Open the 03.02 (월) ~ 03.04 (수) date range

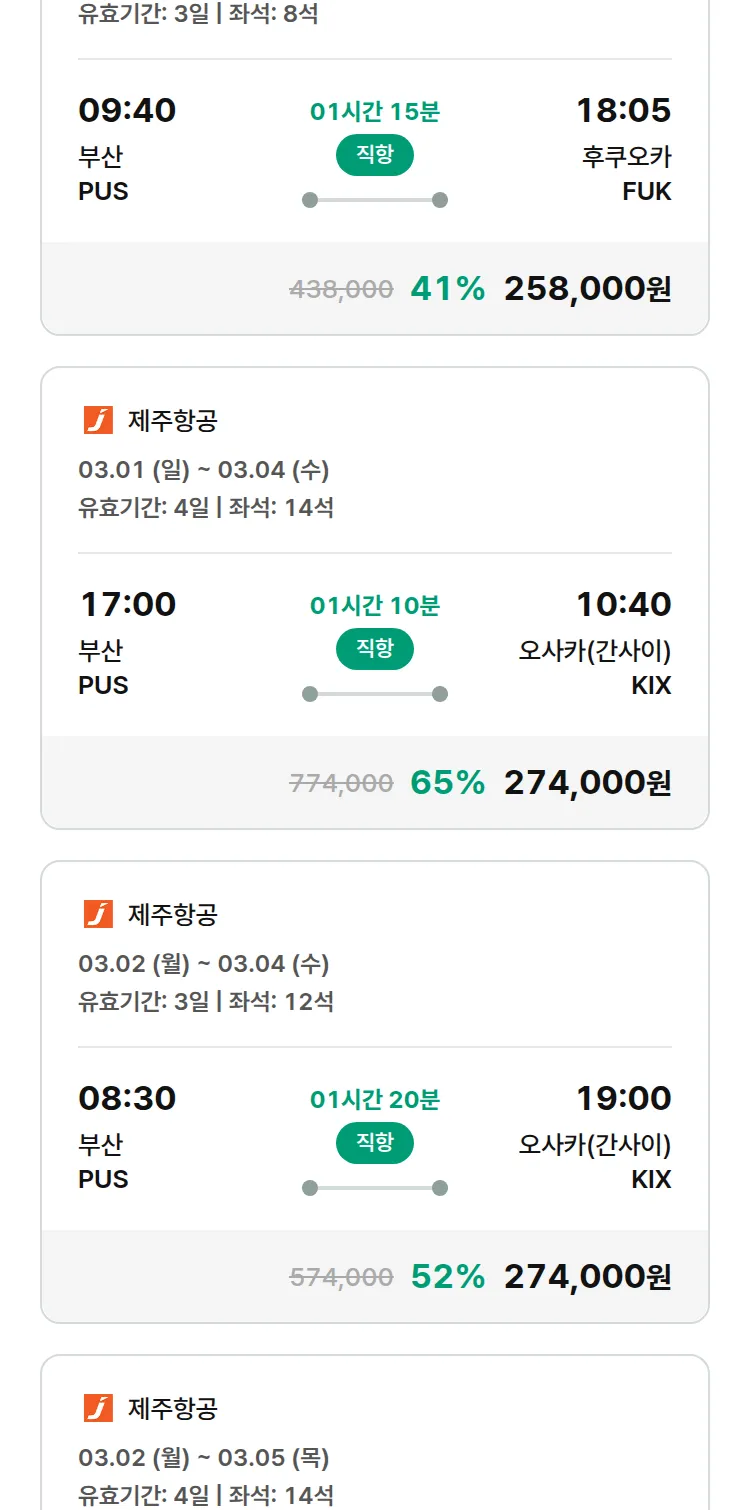coord(204,964)
